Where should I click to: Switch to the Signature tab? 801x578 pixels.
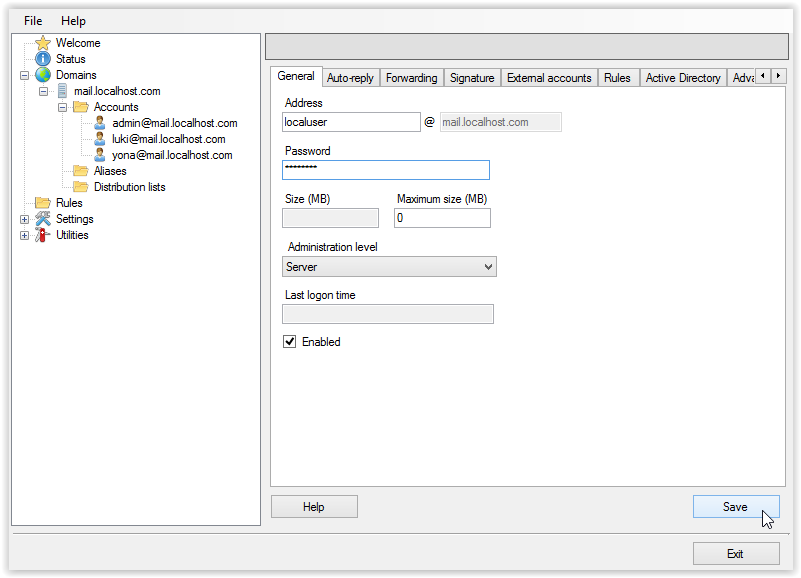coord(472,78)
